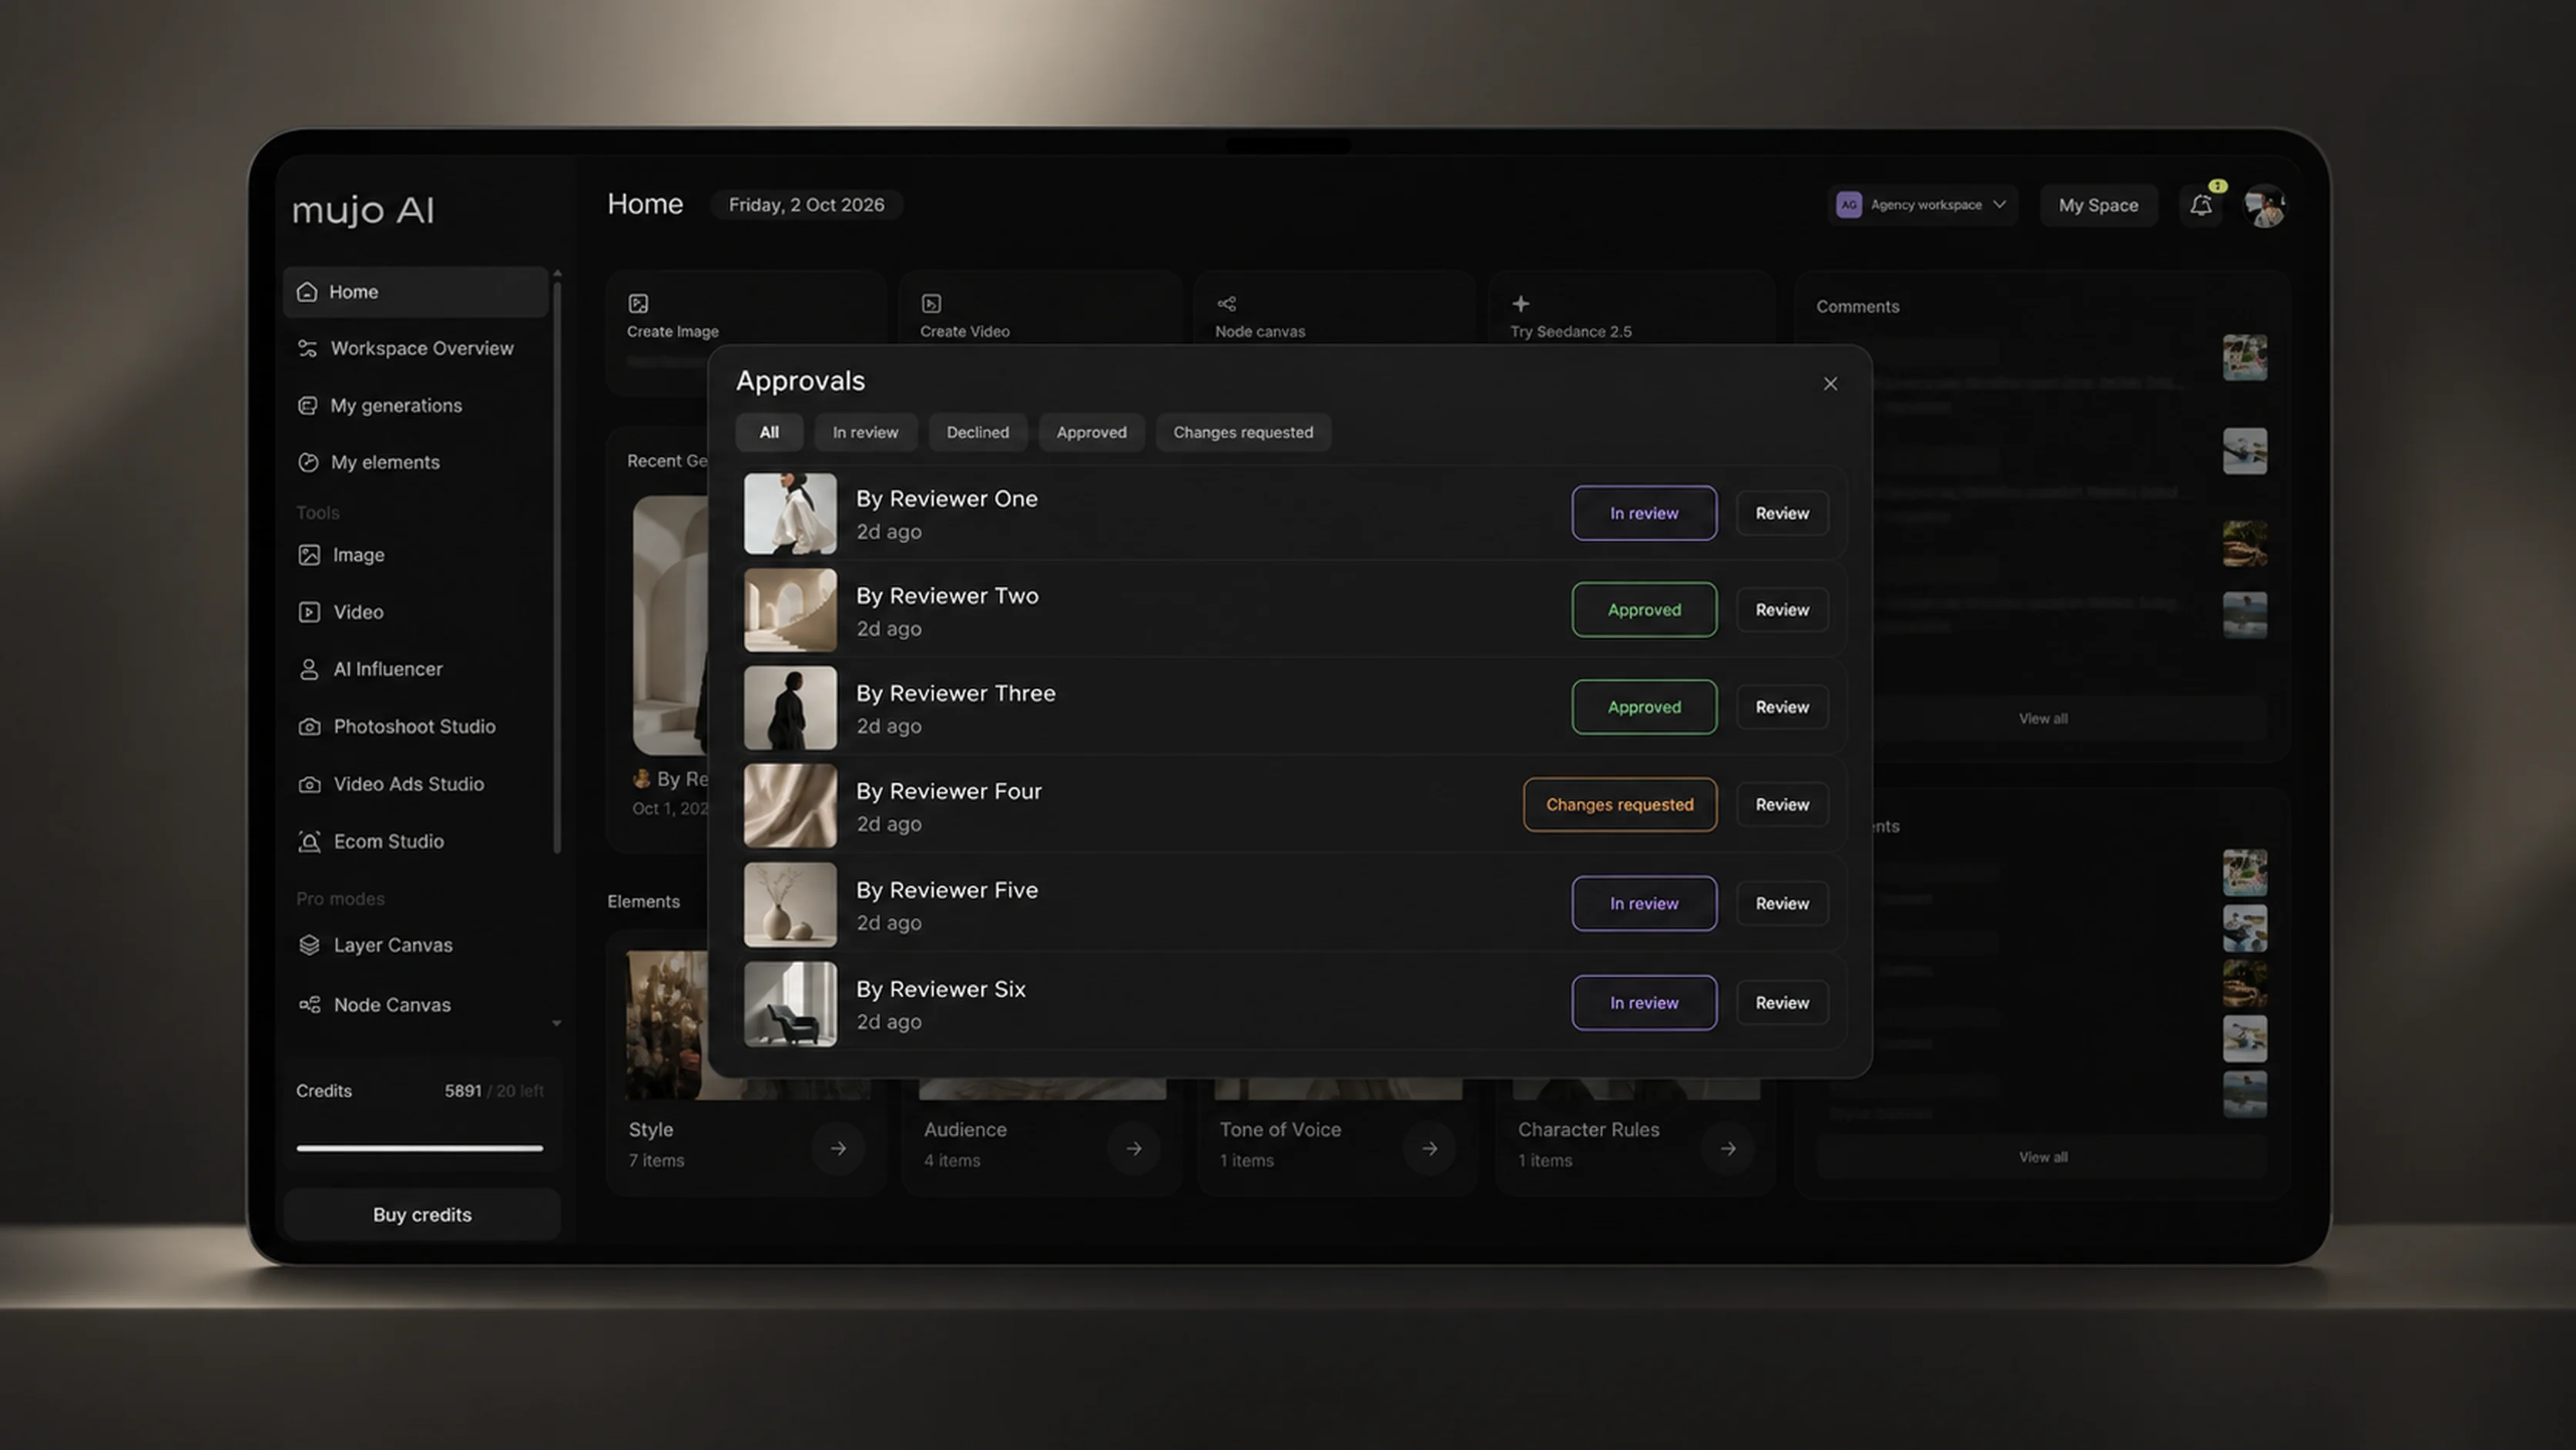Filter approvals by Declined
Image resolution: width=2576 pixels, height=1450 pixels.
[x=977, y=432]
